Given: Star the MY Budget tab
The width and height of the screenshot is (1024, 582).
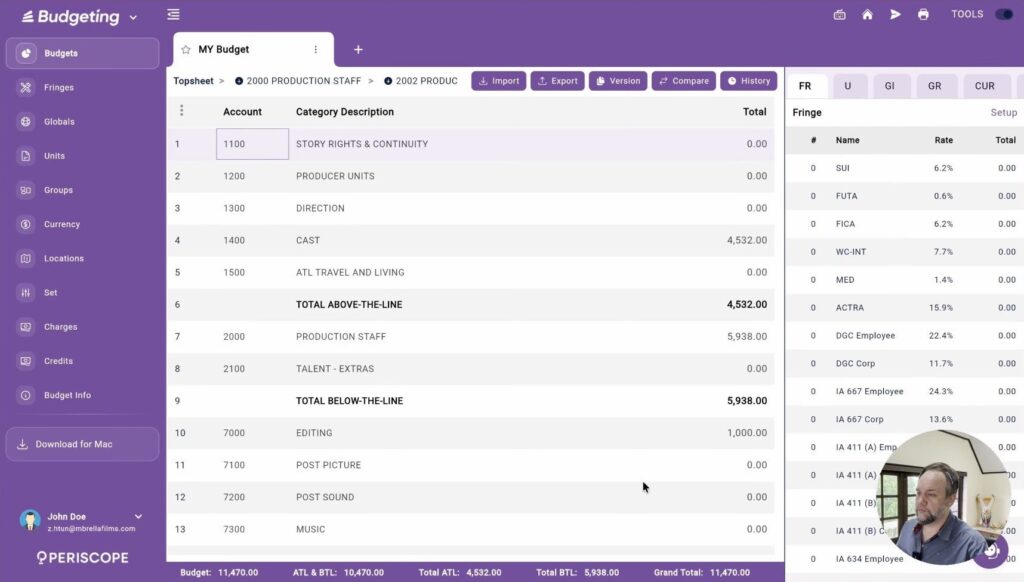Looking at the screenshot, I should coord(186,50).
